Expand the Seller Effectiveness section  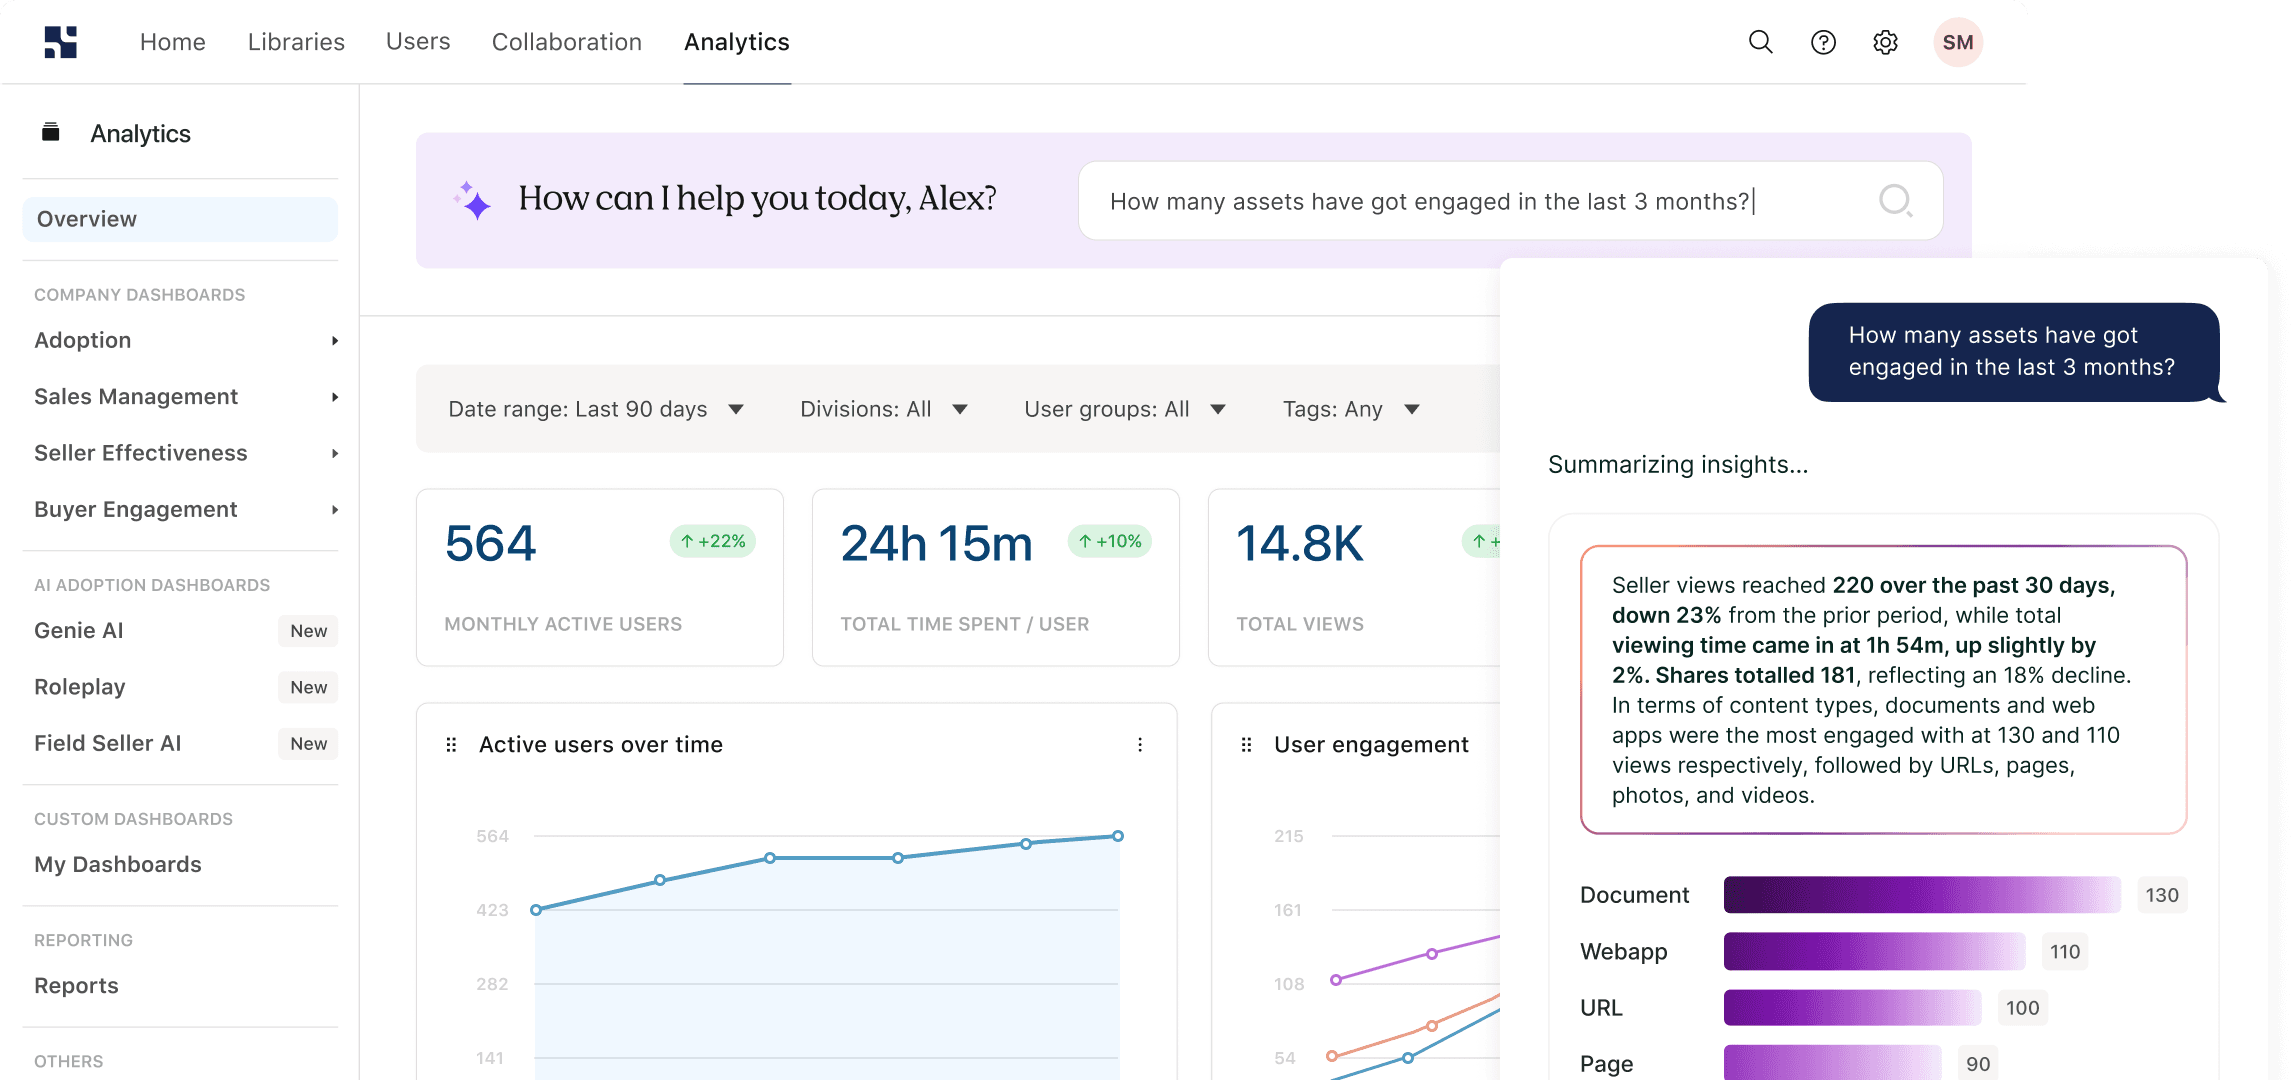coord(186,453)
